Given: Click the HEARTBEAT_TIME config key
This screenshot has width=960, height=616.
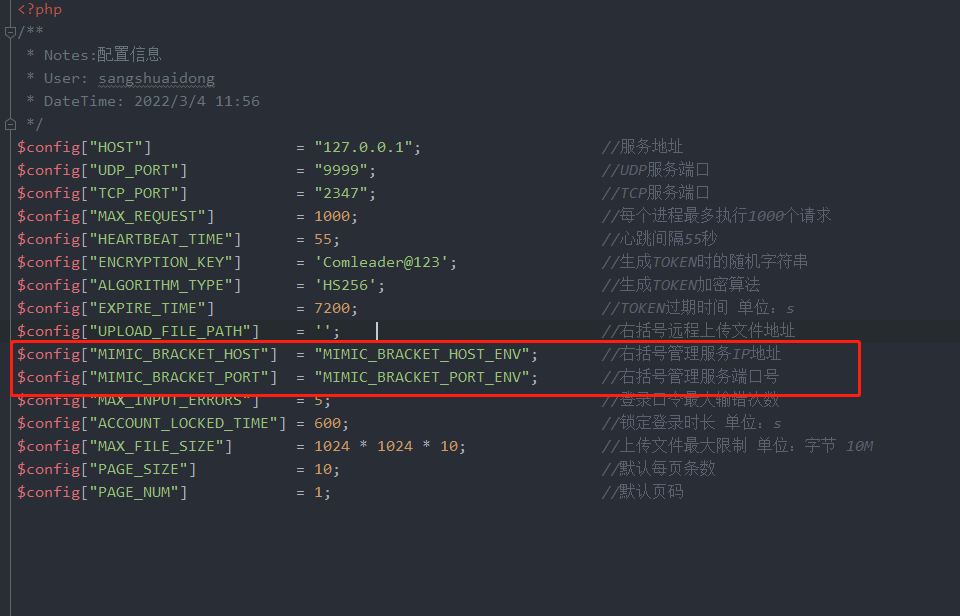Looking at the screenshot, I should pos(165,239).
